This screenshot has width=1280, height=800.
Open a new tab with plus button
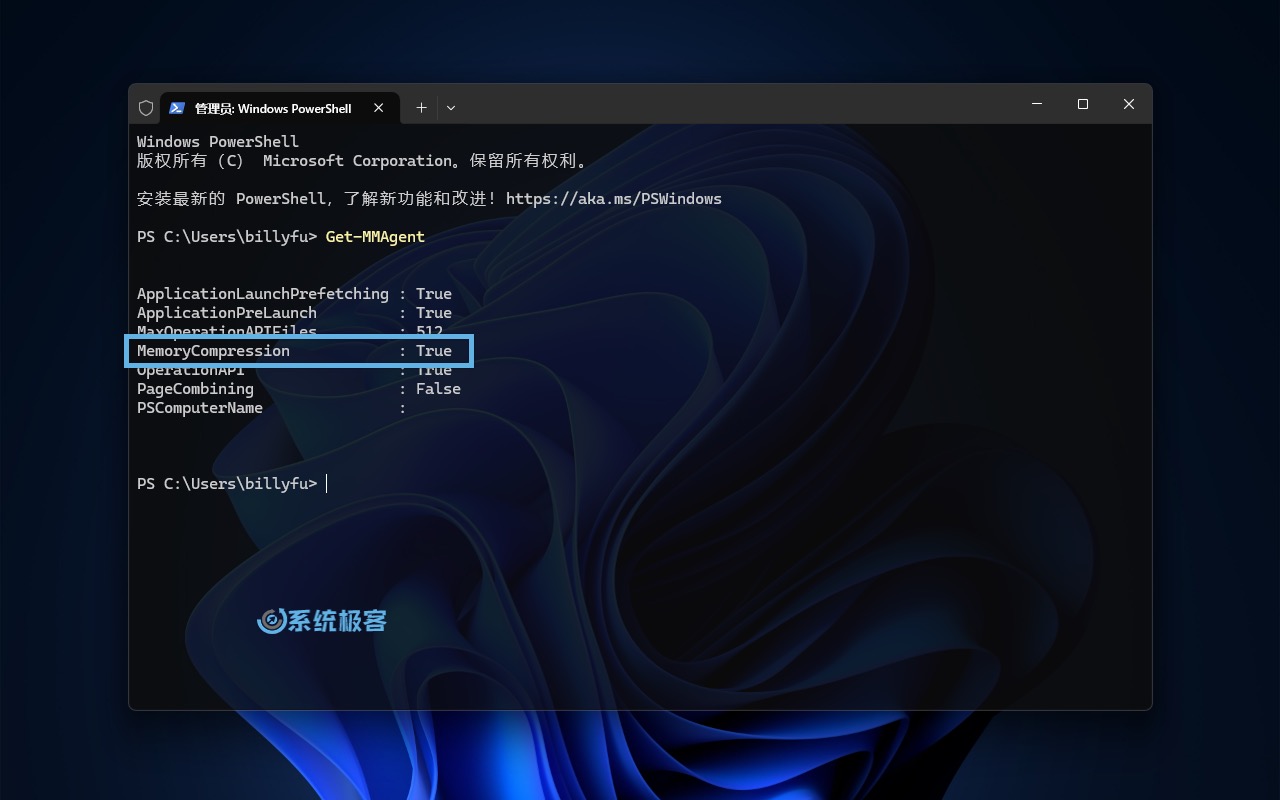tap(421, 108)
